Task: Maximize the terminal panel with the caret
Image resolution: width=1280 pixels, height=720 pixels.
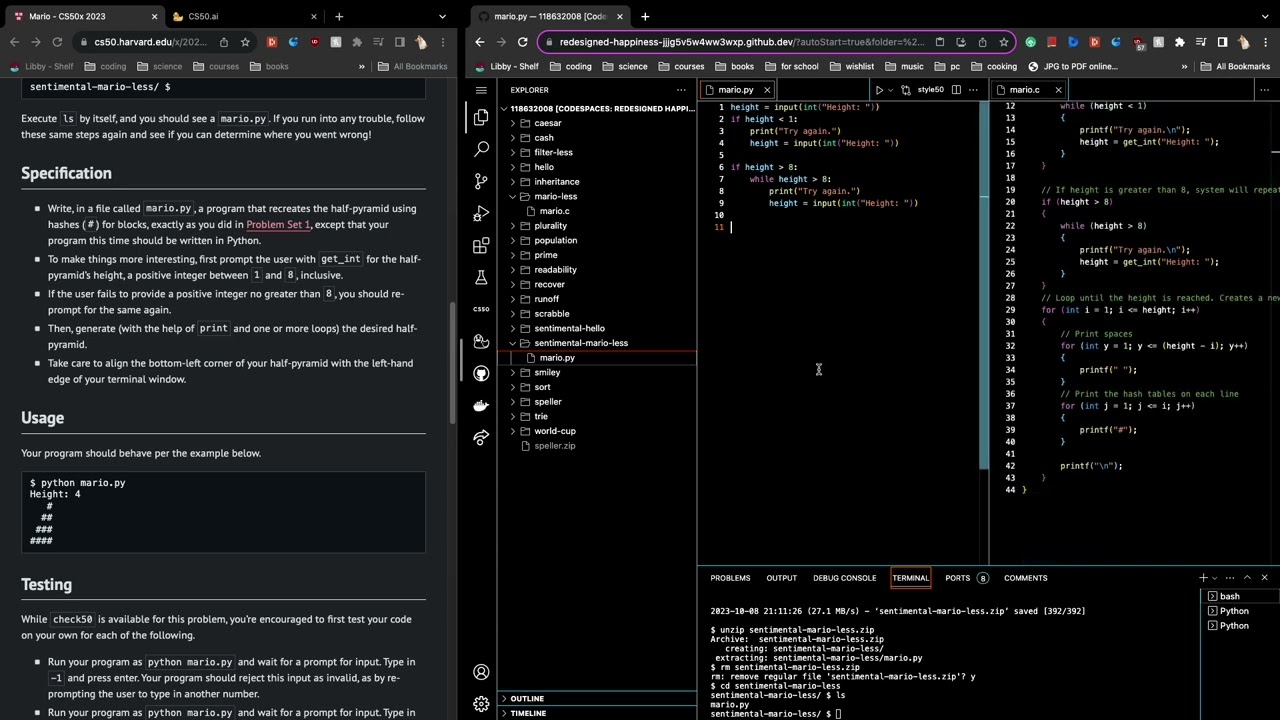Action: [1246, 578]
